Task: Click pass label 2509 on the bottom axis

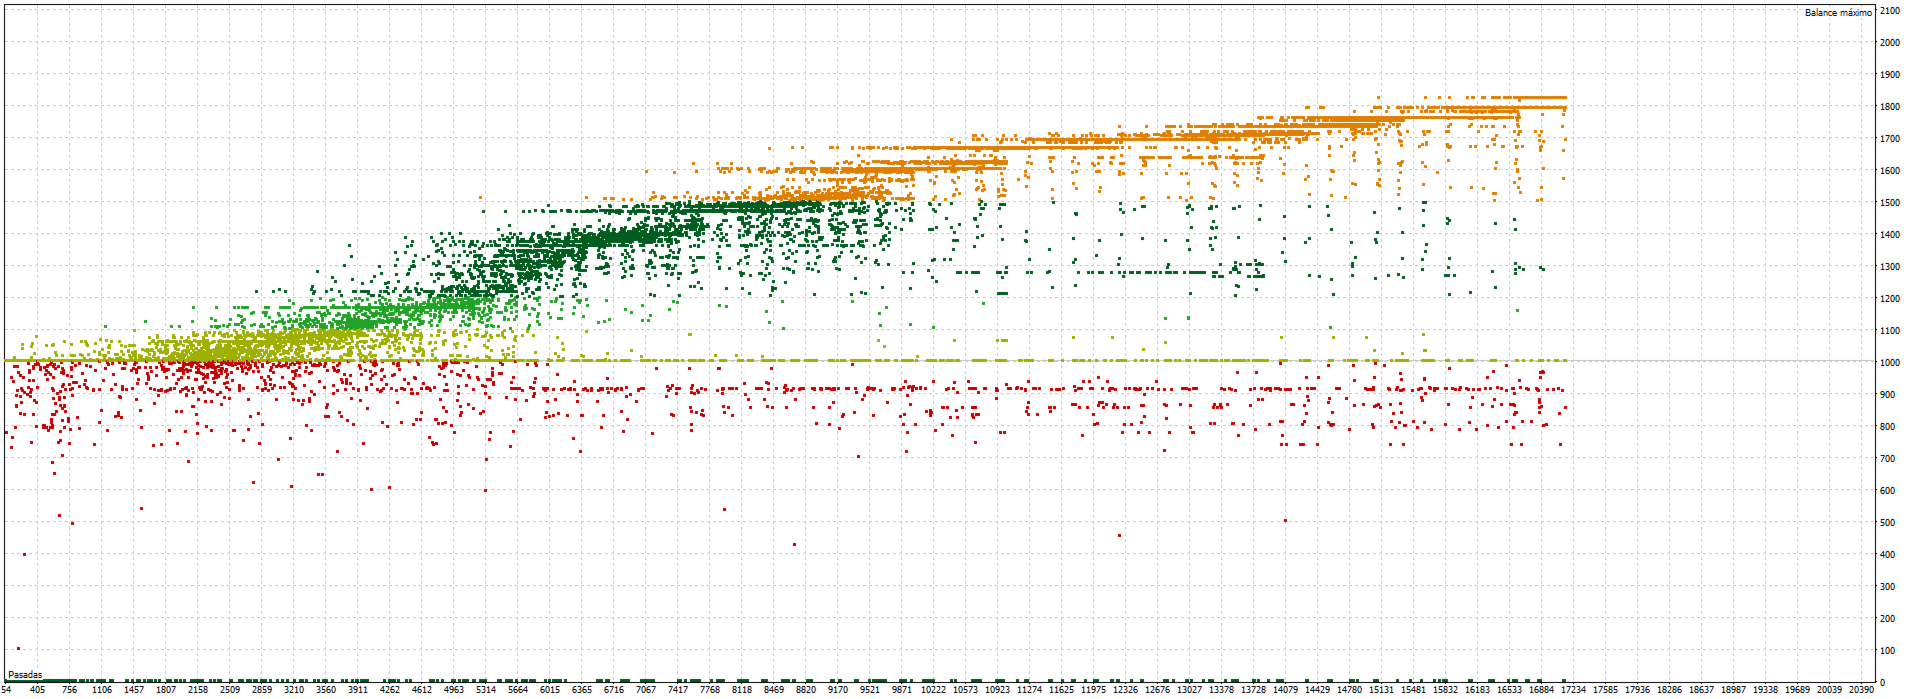Action: [230, 690]
